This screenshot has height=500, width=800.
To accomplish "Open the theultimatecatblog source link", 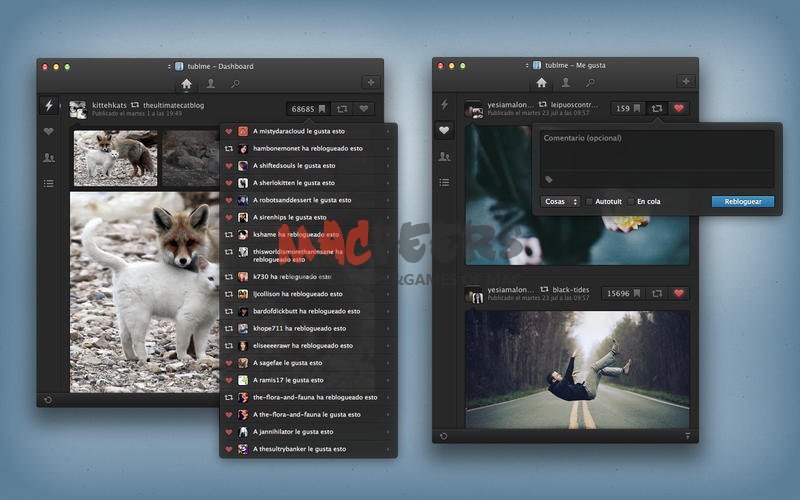I will click(x=173, y=105).
